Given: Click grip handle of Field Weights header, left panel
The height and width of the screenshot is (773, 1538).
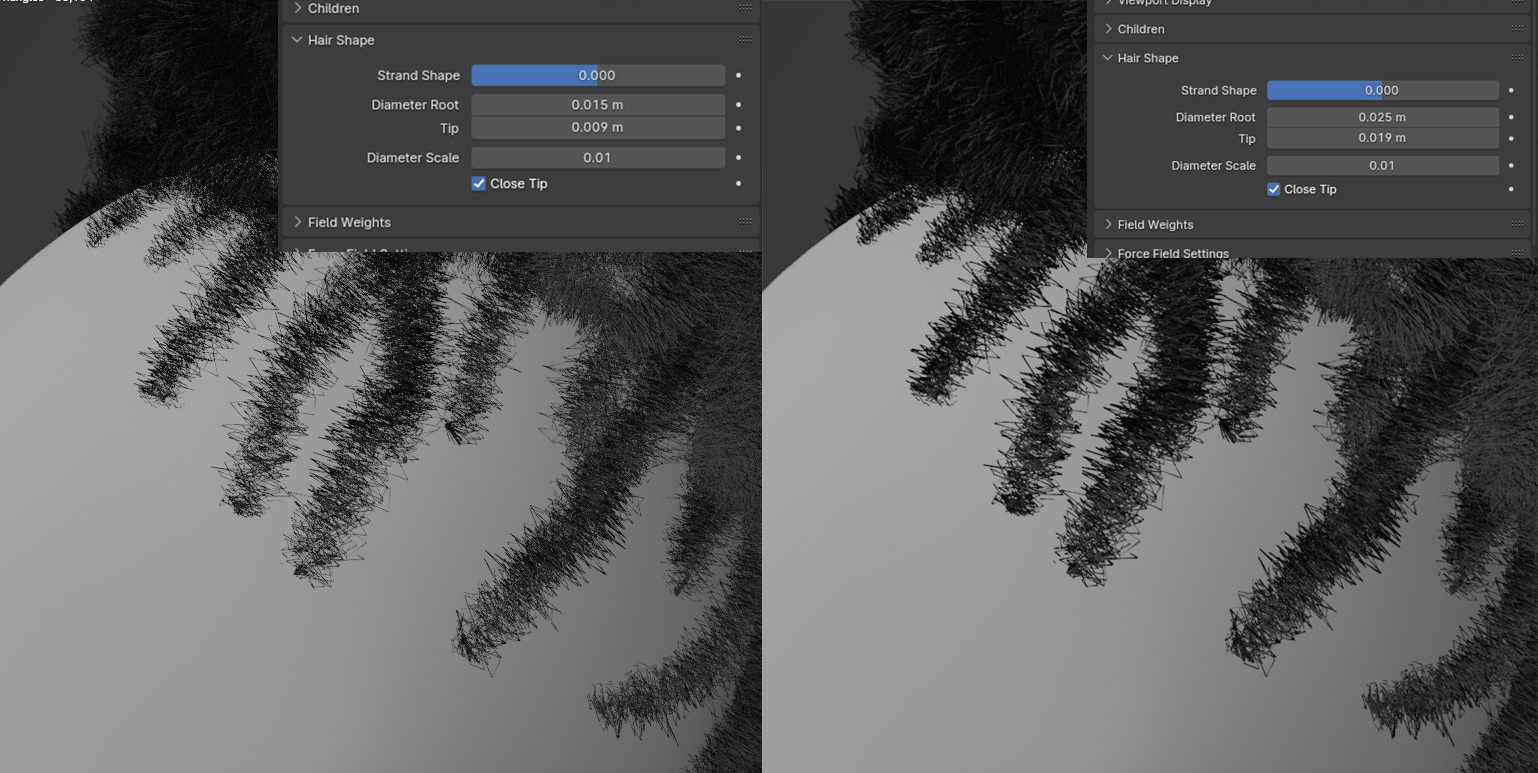Looking at the screenshot, I should tap(745, 222).
